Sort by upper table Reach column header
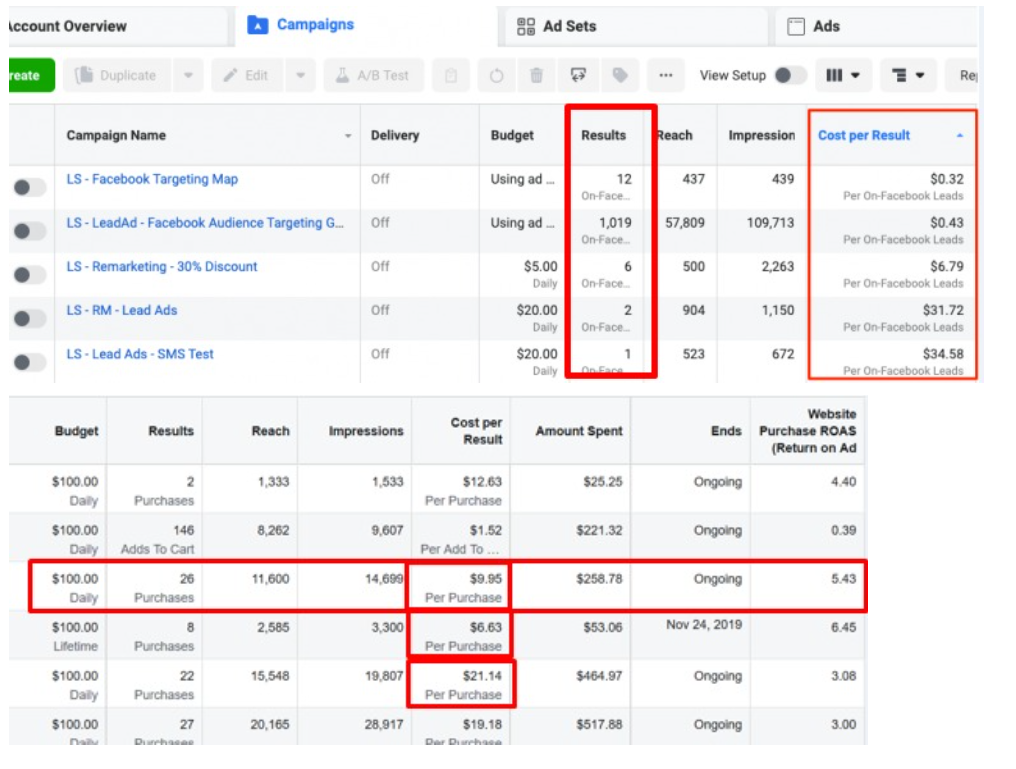 (x=675, y=135)
